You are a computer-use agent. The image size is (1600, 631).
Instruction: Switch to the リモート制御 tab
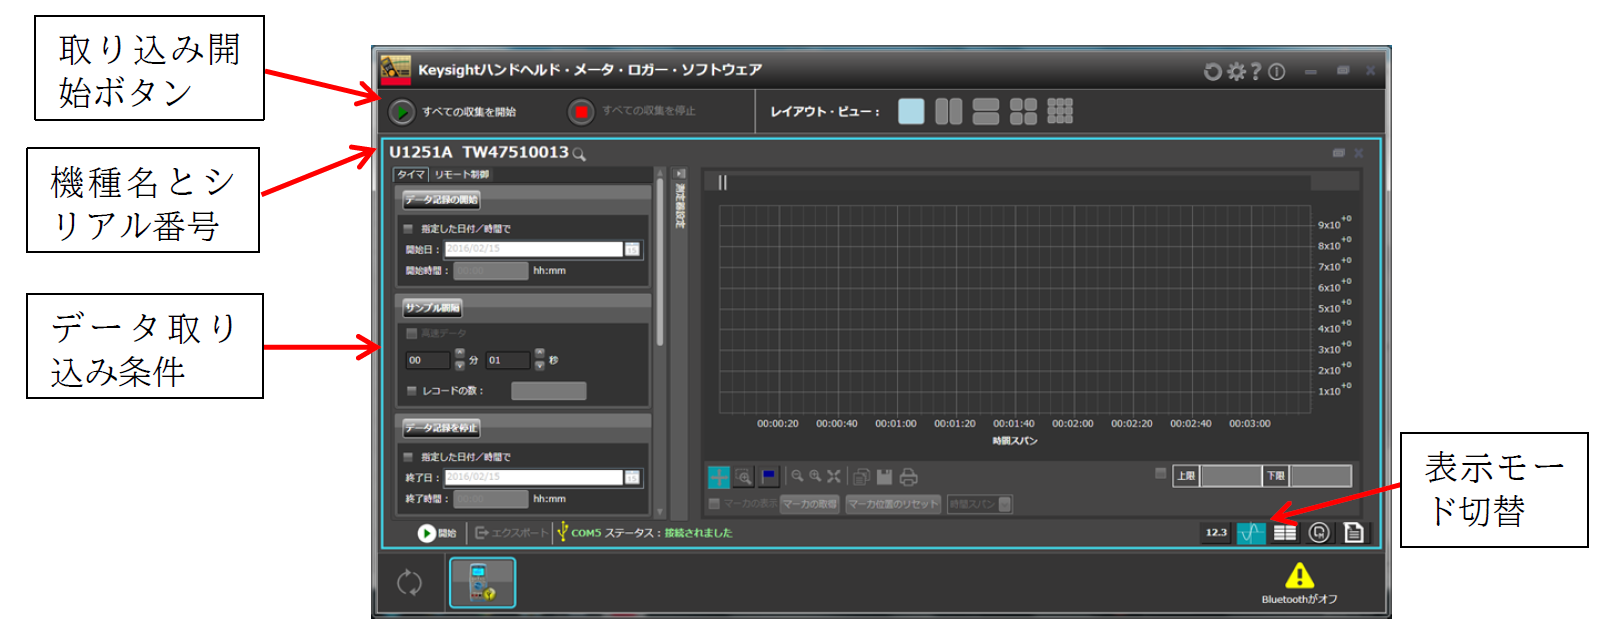tap(462, 175)
